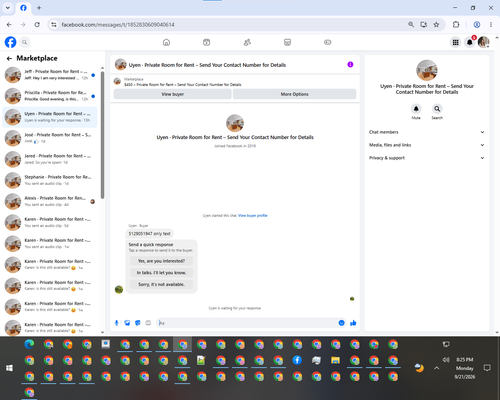Open Priscilla's conversation in the Marketplace list

click(x=50, y=96)
